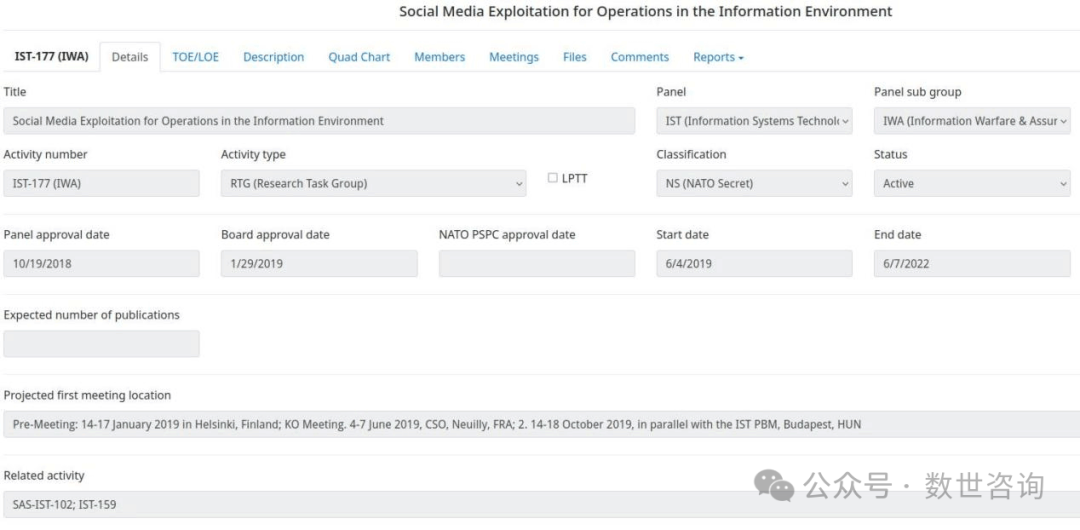
Task: Click the Board approval date field
Action: (x=319, y=263)
